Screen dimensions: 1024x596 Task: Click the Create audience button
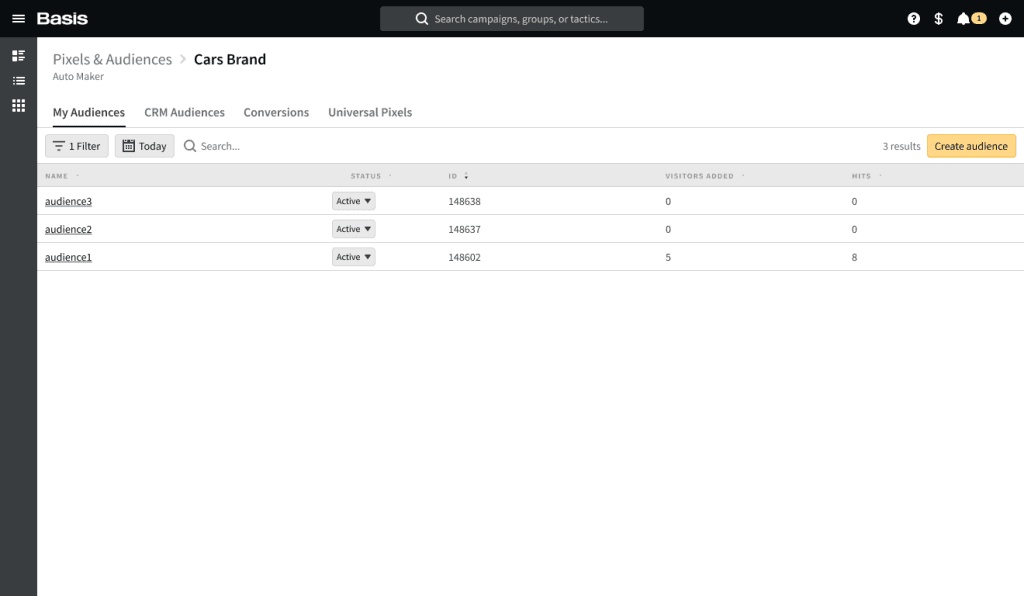coord(970,146)
